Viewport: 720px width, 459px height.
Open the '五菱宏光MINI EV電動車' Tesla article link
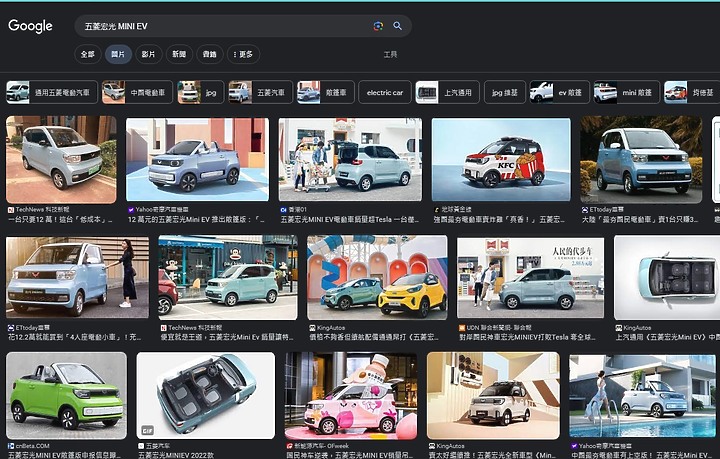tap(349, 219)
